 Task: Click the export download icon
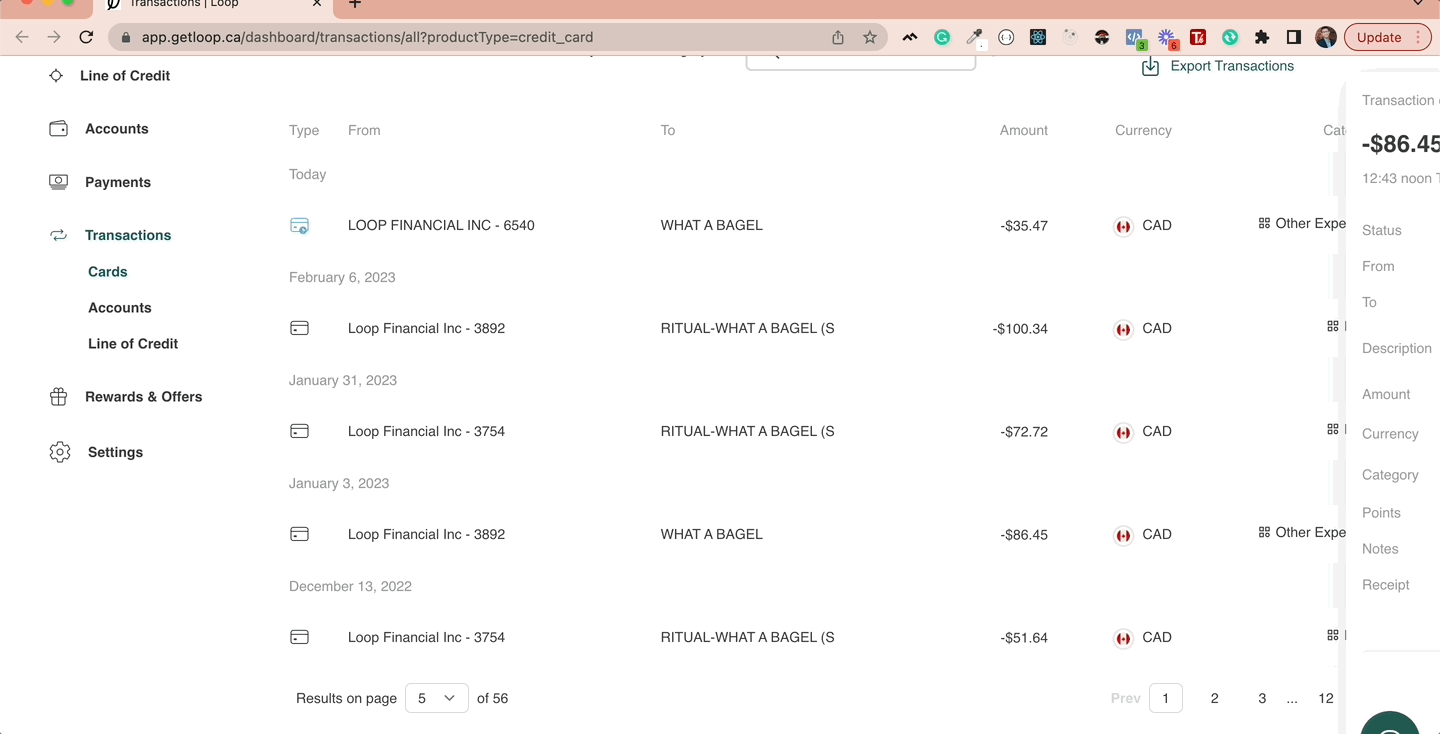coord(1150,66)
